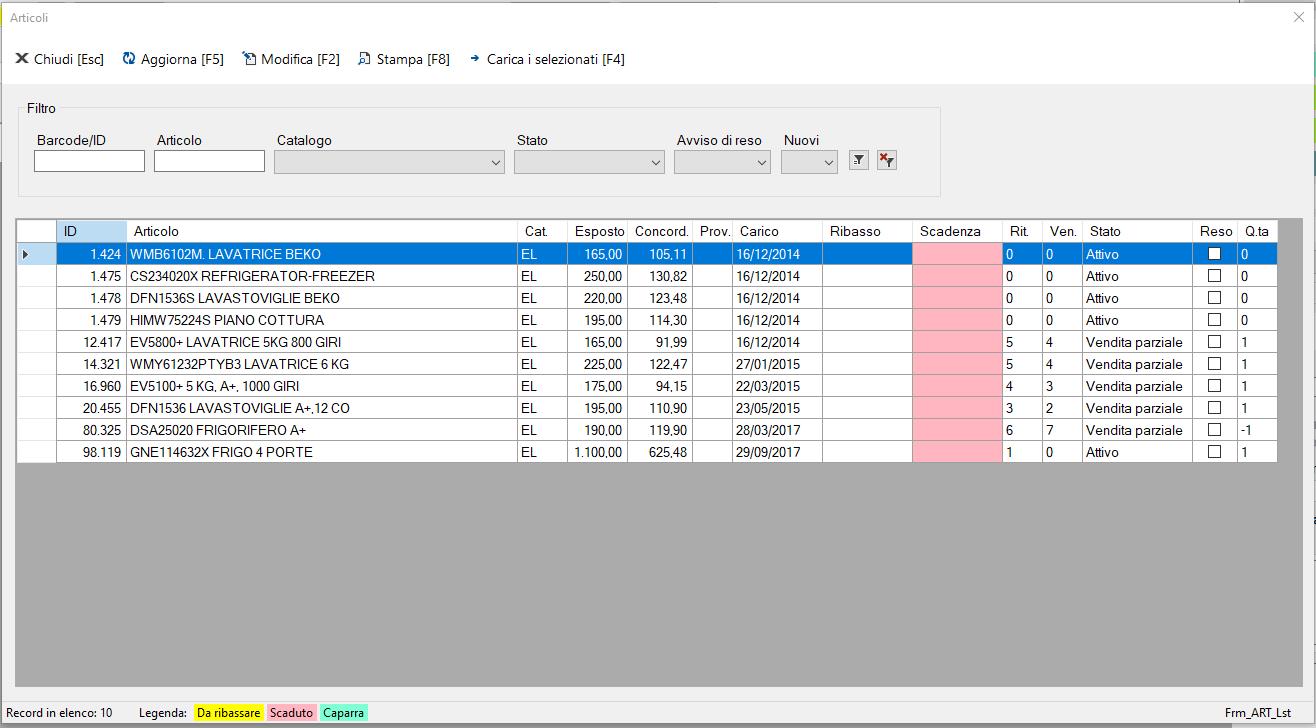Viewport: 1316px width, 728px height.
Task: Select row DFN1536S LAVASTOVIGLIE BEKO
Action: coord(647,298)
